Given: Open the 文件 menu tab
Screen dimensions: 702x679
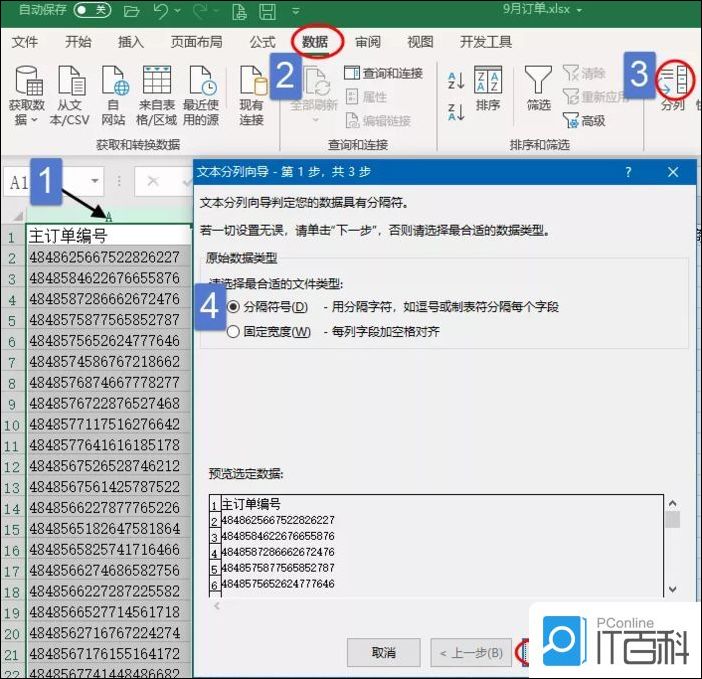Looking at the screenshot, I should (25, 42).
